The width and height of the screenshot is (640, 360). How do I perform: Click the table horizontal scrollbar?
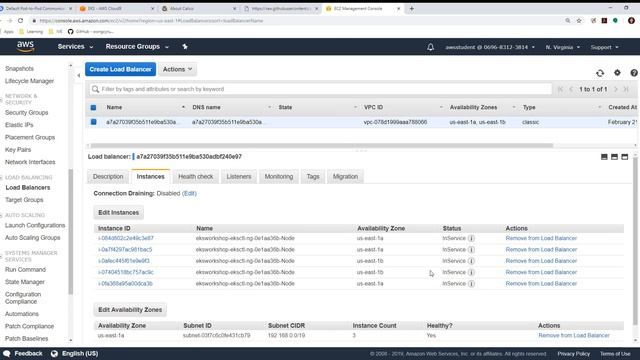tap(322, 145)
